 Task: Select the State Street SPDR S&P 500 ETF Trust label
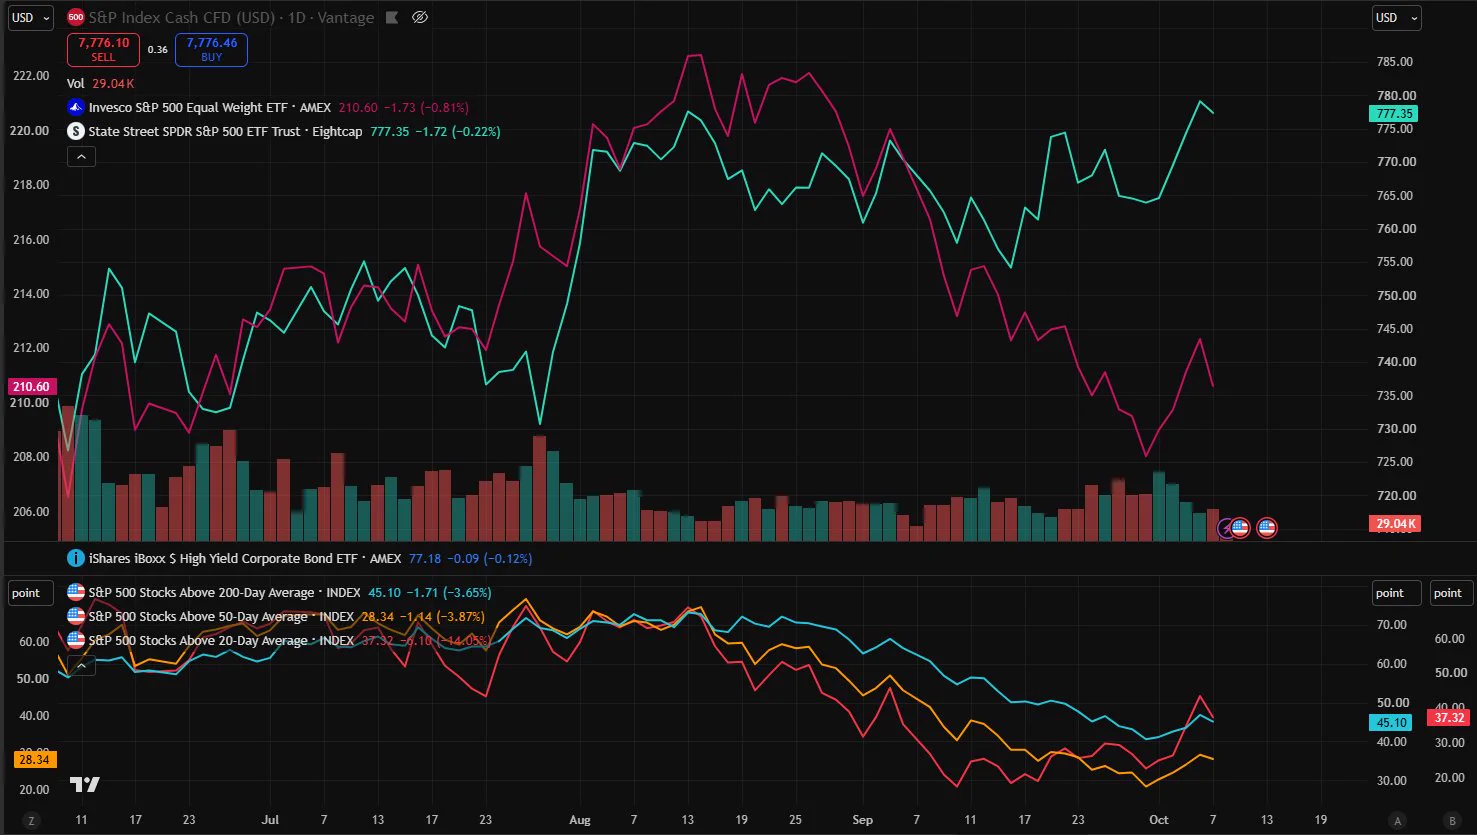coord(225,131)
